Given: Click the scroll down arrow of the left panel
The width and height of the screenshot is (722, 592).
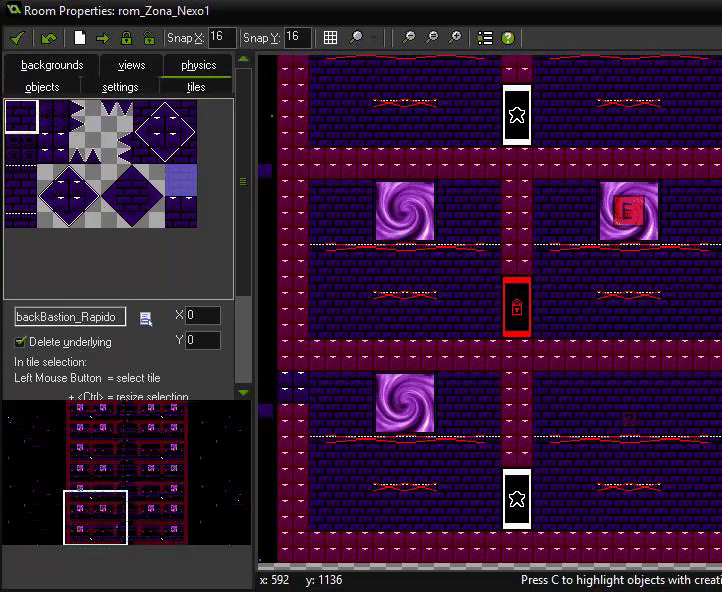Looking at the screenshot, I should 244,393.
